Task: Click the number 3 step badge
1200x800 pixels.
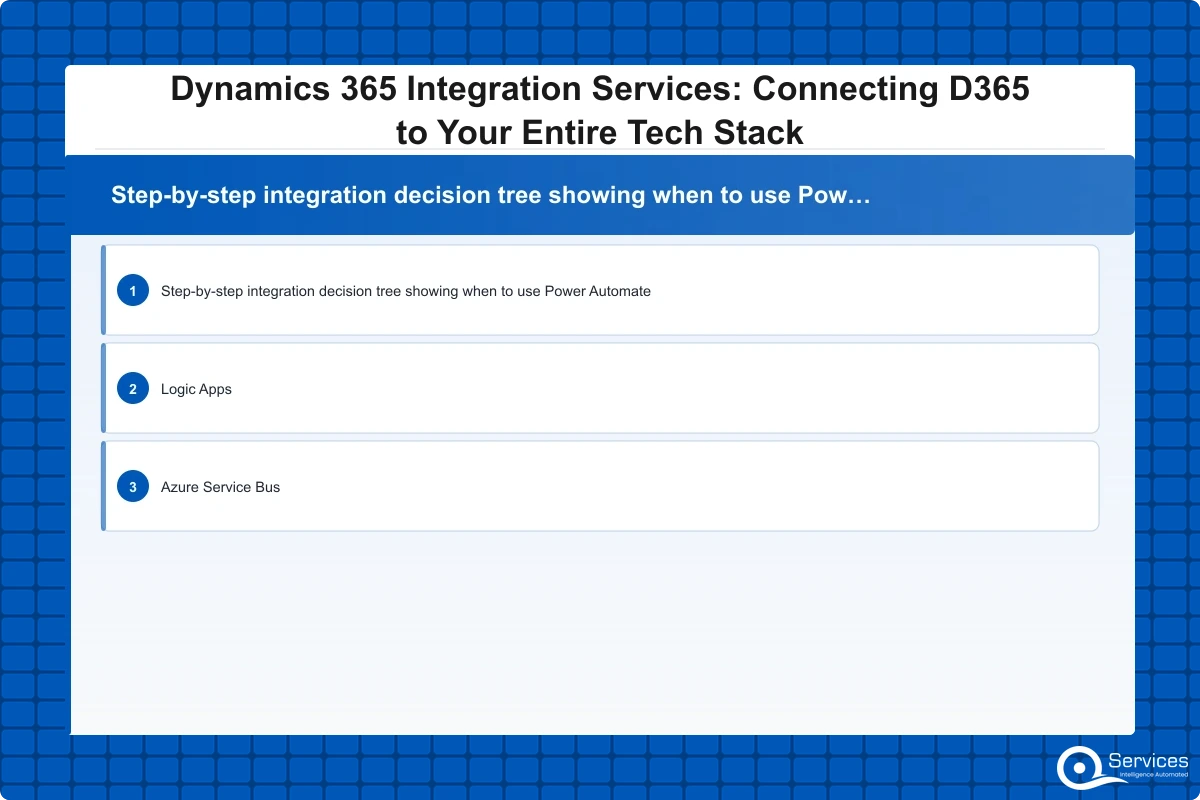Action: tap(132, 487)
